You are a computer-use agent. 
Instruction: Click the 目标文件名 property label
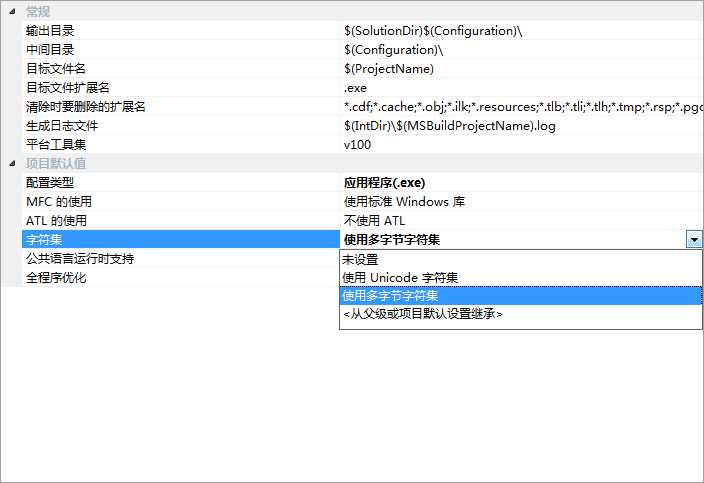[x=56, y=69]
